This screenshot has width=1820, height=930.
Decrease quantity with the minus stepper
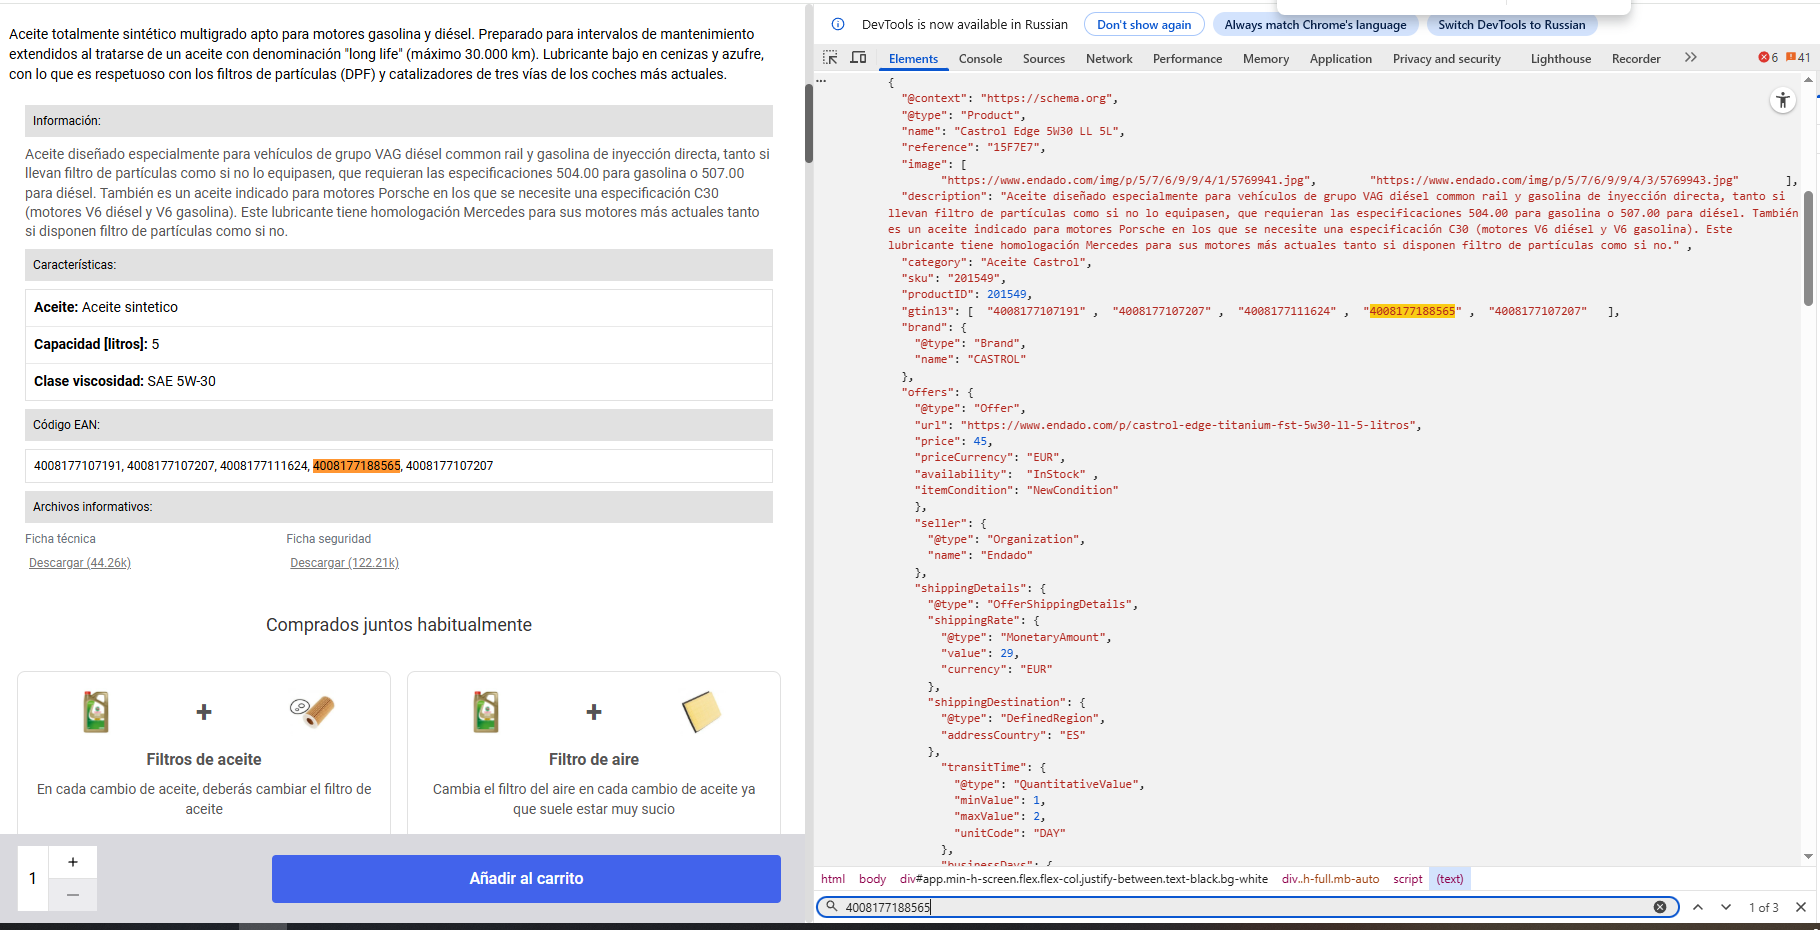tap(73, 895)
